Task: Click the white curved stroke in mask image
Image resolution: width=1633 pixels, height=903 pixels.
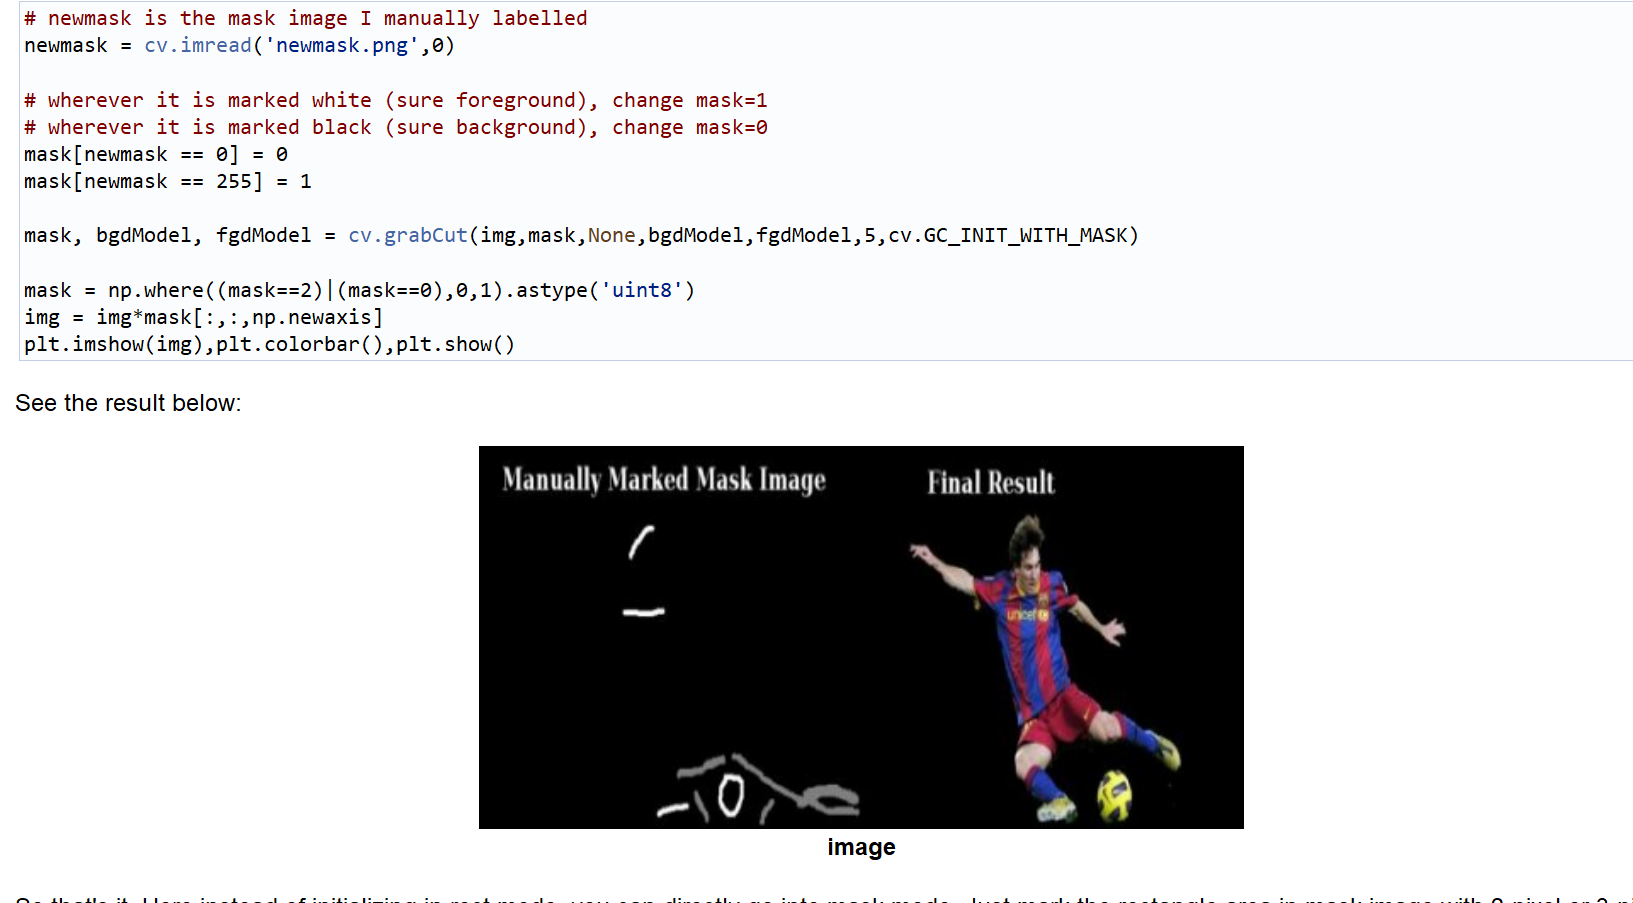Action: pyautogui.click(x=641, y=542)
